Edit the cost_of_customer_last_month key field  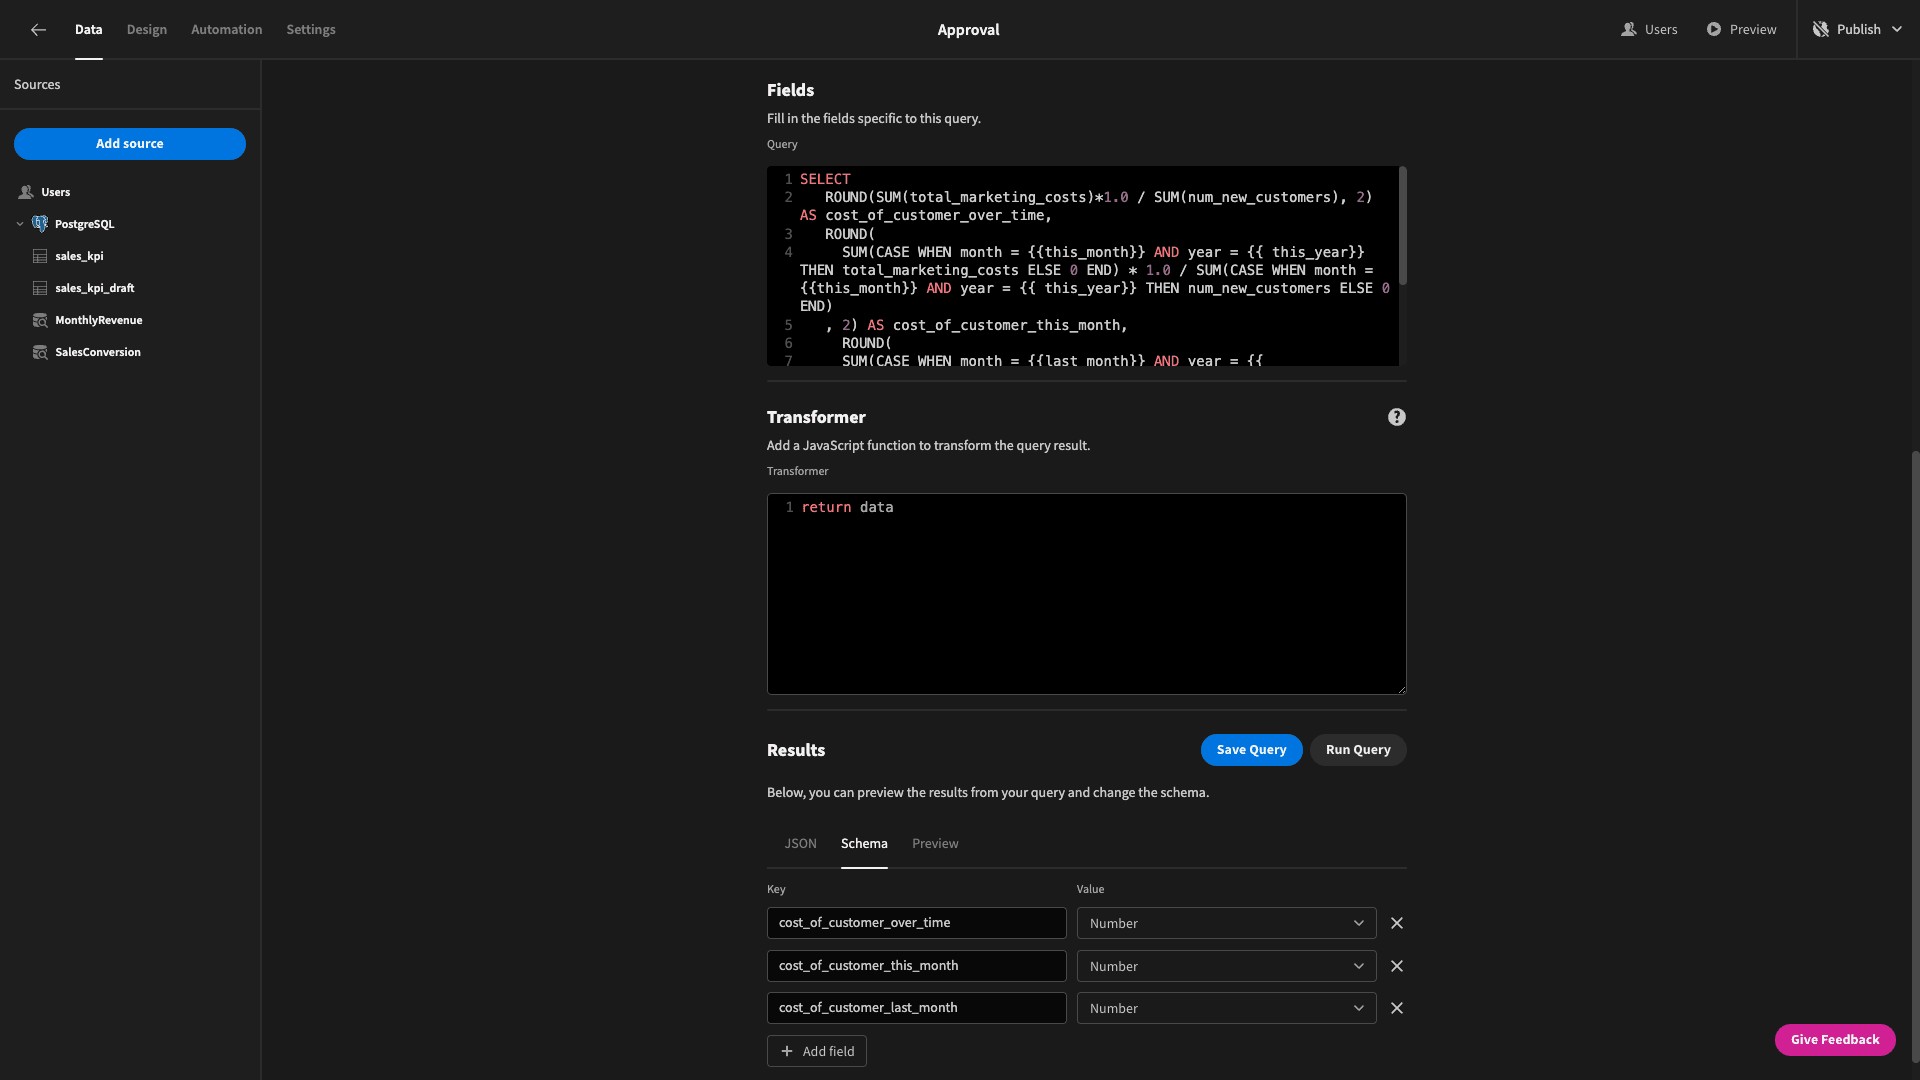coord(916,1008)
